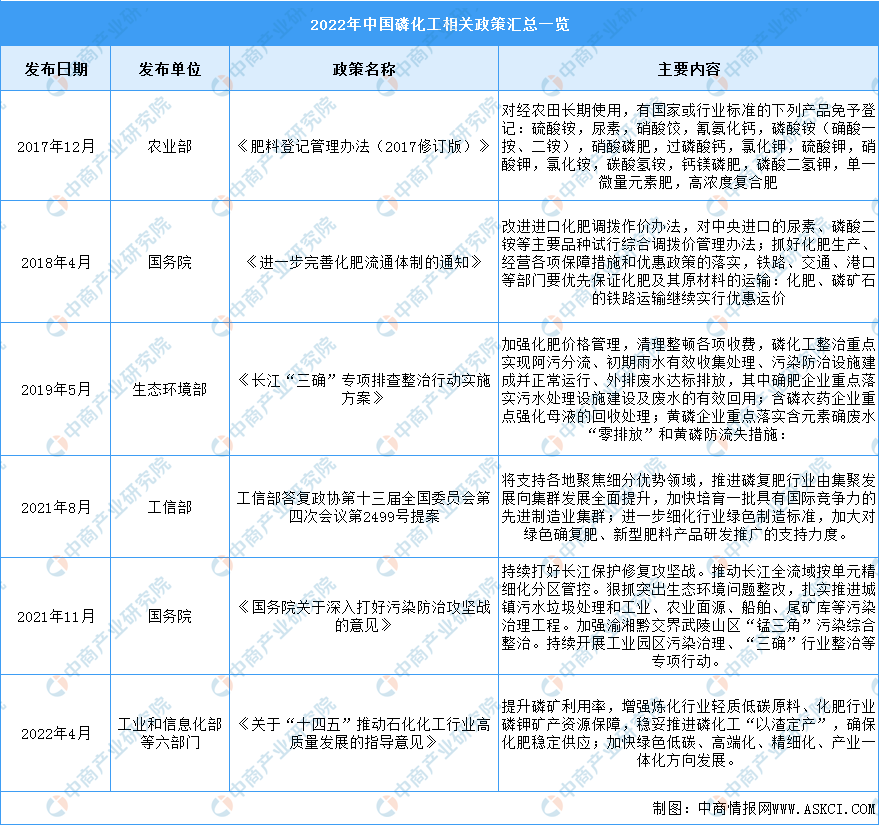Click policy 《长江“三磷”专项排查整治行动实施方案》
This screenshot has height=825, width=879.
click(364, 389)
